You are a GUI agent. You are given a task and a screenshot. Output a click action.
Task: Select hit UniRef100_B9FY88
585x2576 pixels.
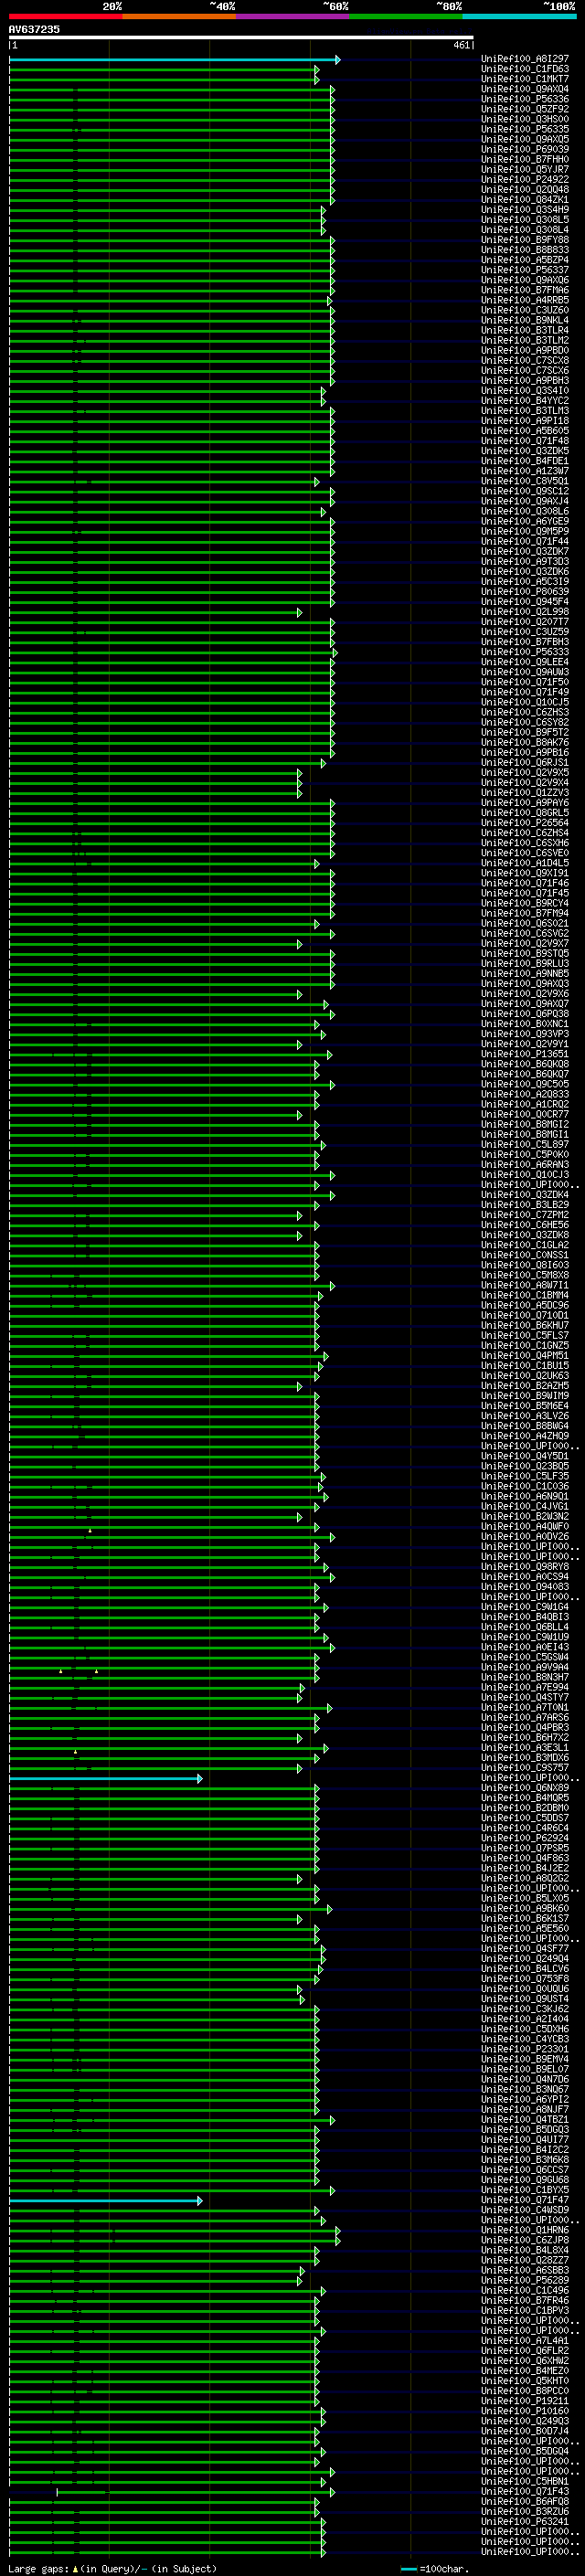525,240
